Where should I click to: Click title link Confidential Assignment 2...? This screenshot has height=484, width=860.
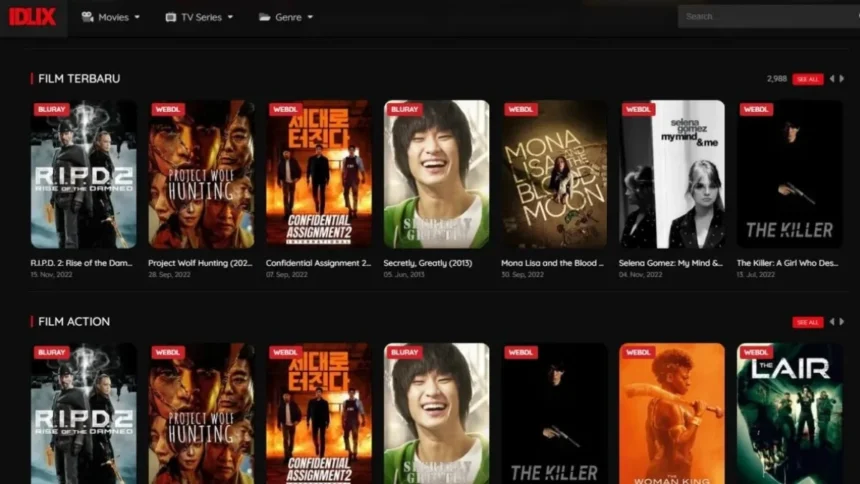[x=319, y=263]
